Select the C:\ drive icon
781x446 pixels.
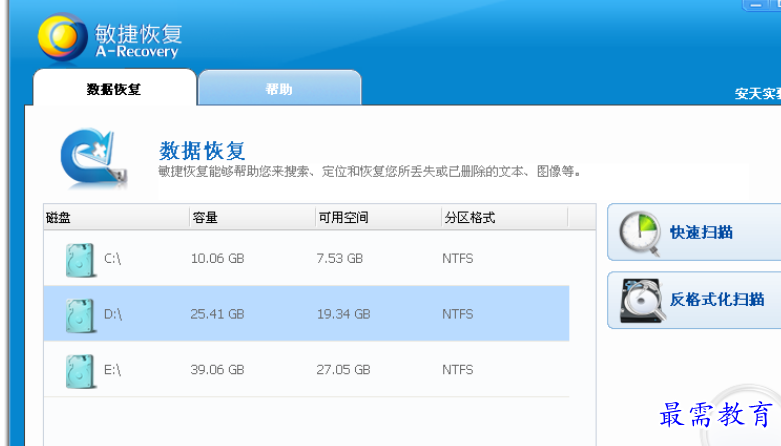pyautogui.click(x=78, y=259)
